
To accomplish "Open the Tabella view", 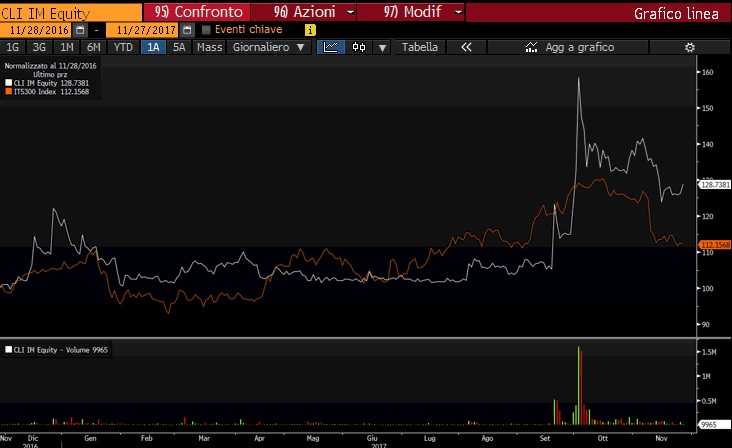I will click(420, 47).
